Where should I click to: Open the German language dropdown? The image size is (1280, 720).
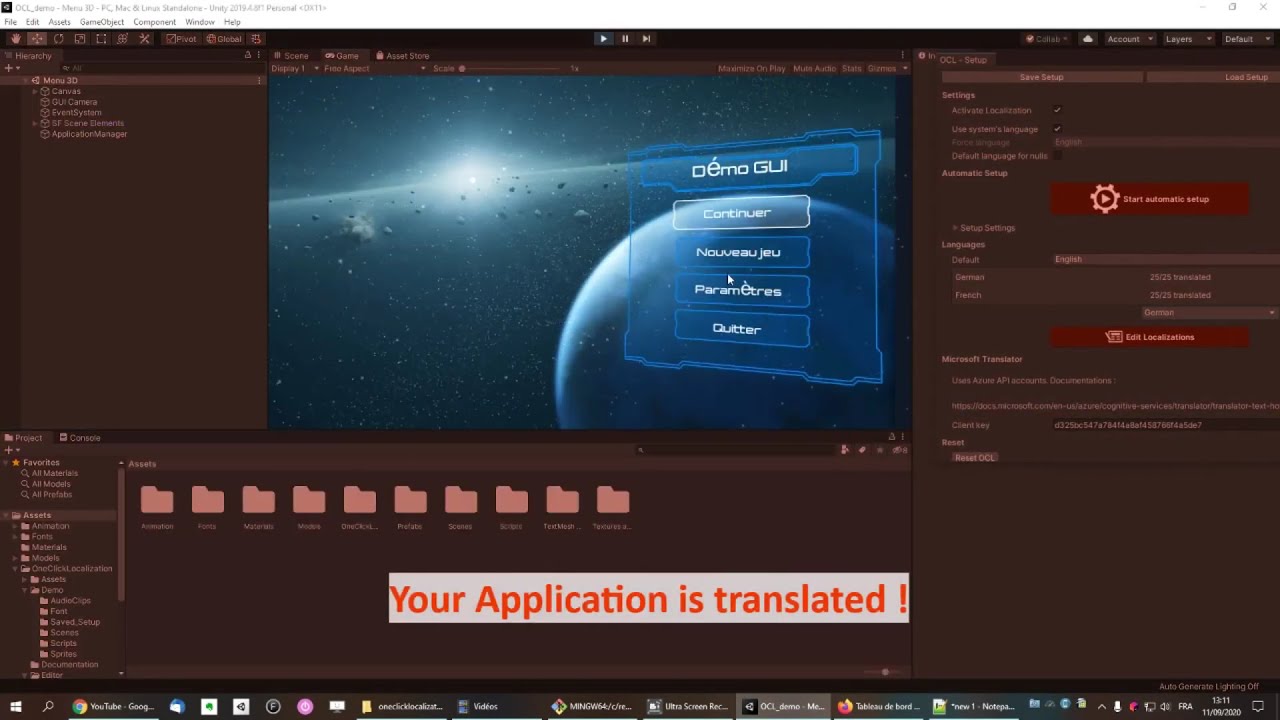pos(1209,313)
